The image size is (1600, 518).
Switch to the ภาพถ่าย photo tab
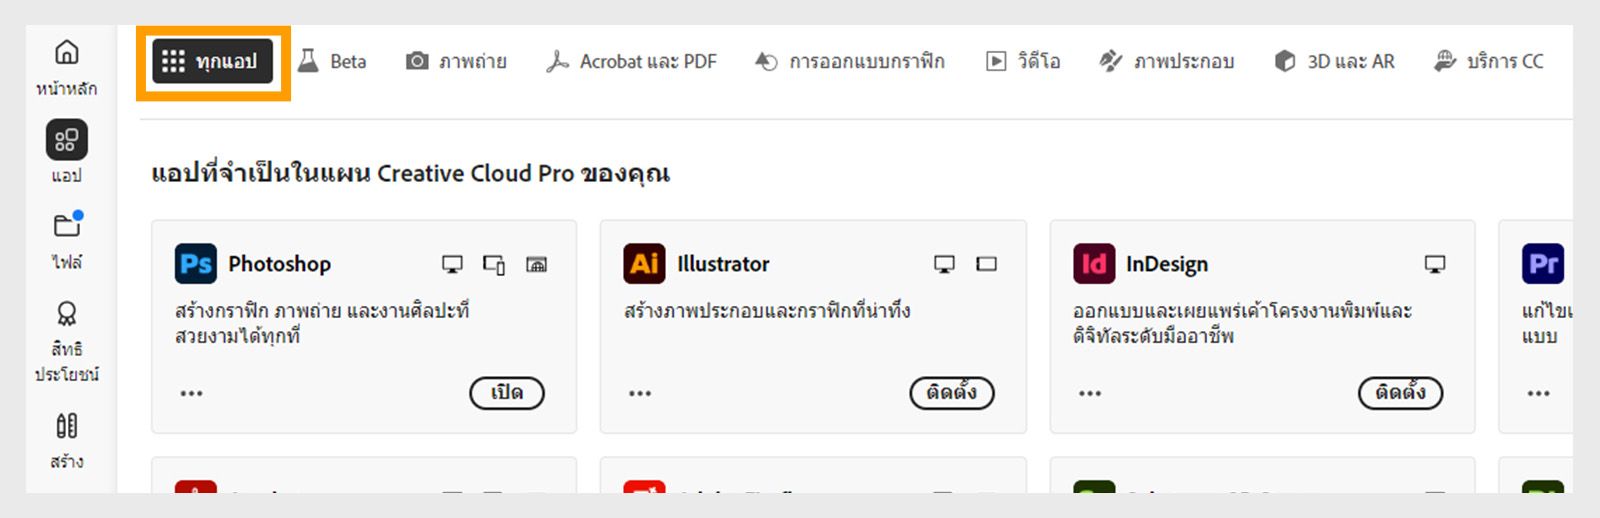point(456,62)
